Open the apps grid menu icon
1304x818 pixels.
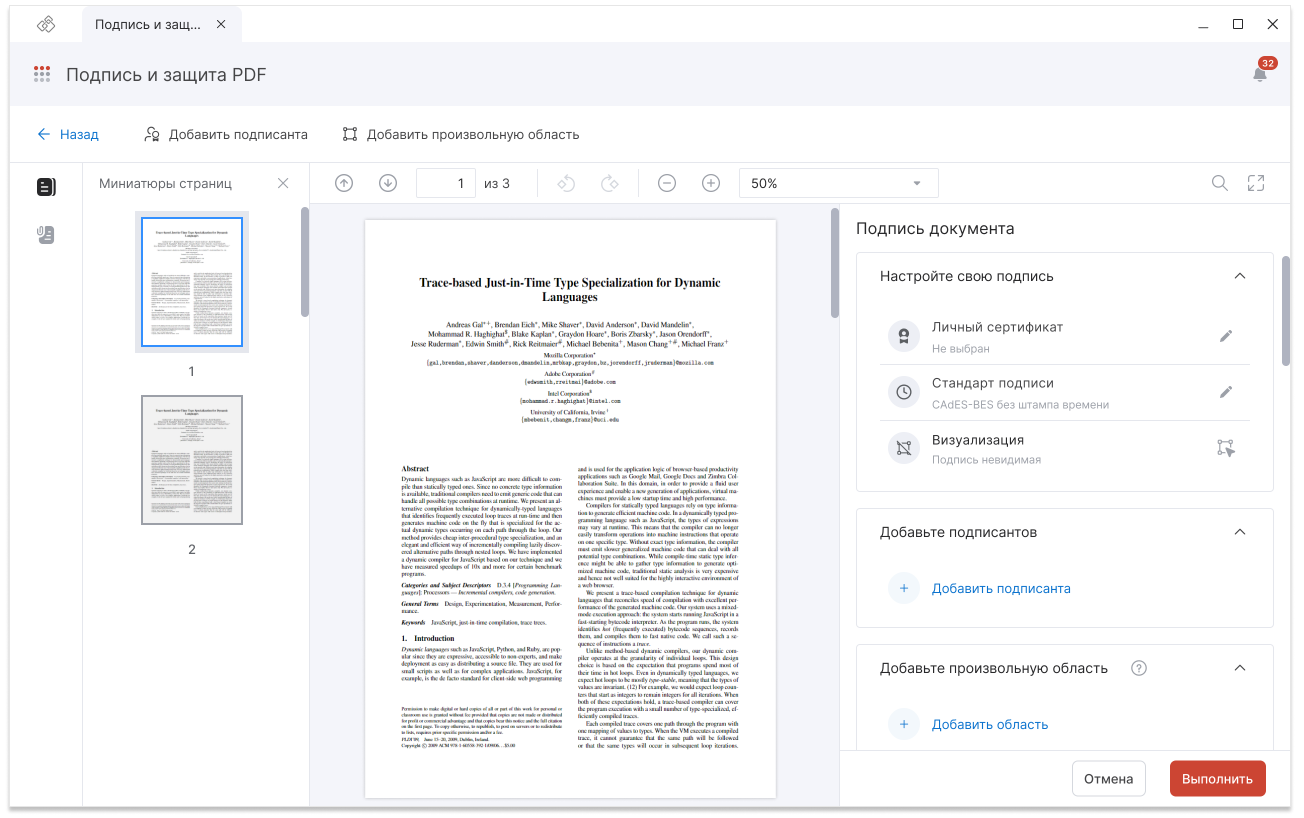tap(42, 74)
